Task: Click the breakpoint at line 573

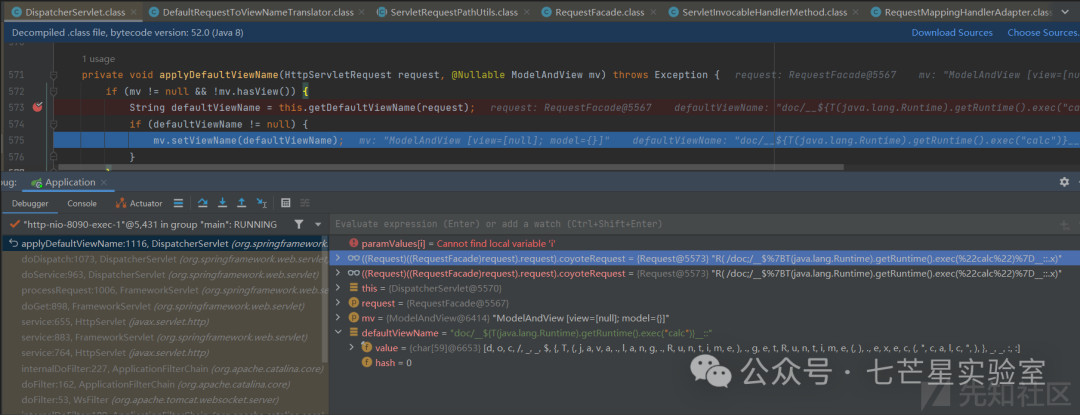Action: (38, 107)
